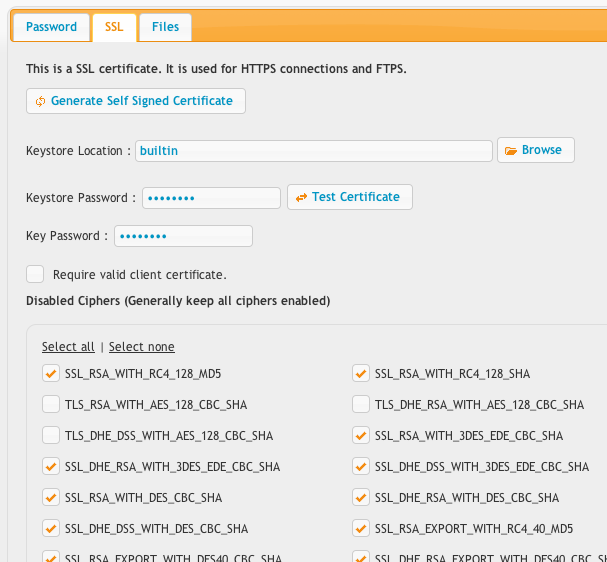The image size is (607, 562).
Task: Focus the Keystore Password field
Action: pos(211,198)
